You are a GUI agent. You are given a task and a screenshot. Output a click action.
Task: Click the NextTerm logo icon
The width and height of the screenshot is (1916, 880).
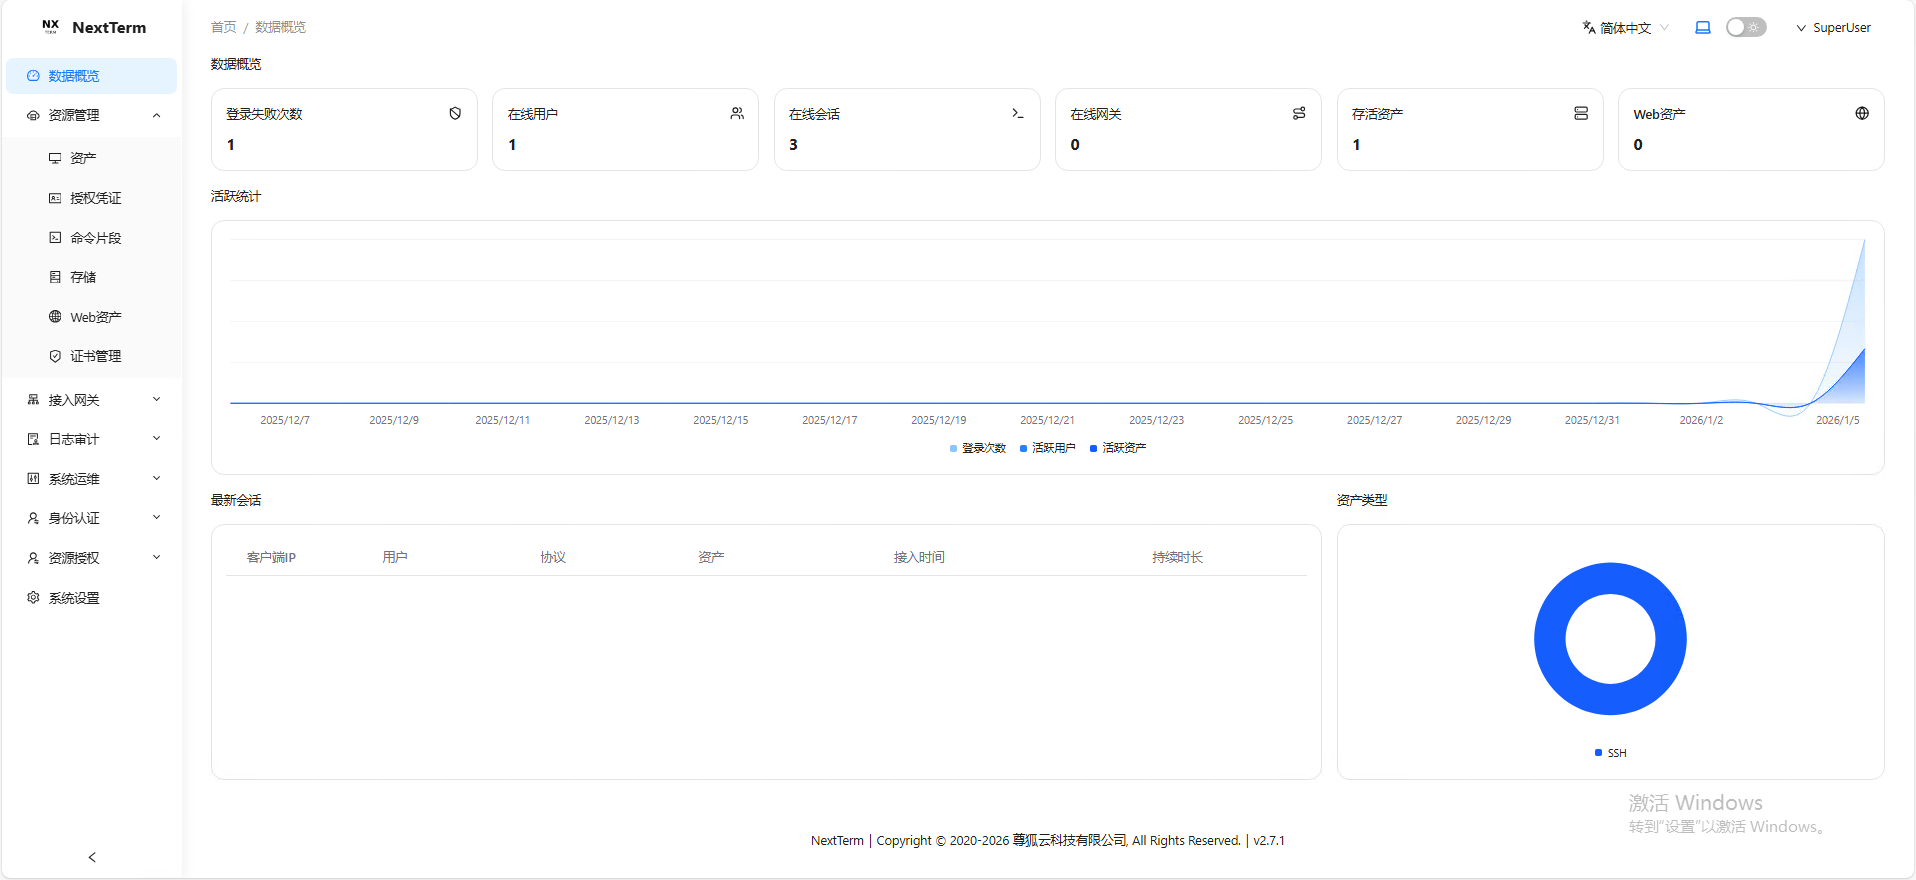(x=50, y=27)
